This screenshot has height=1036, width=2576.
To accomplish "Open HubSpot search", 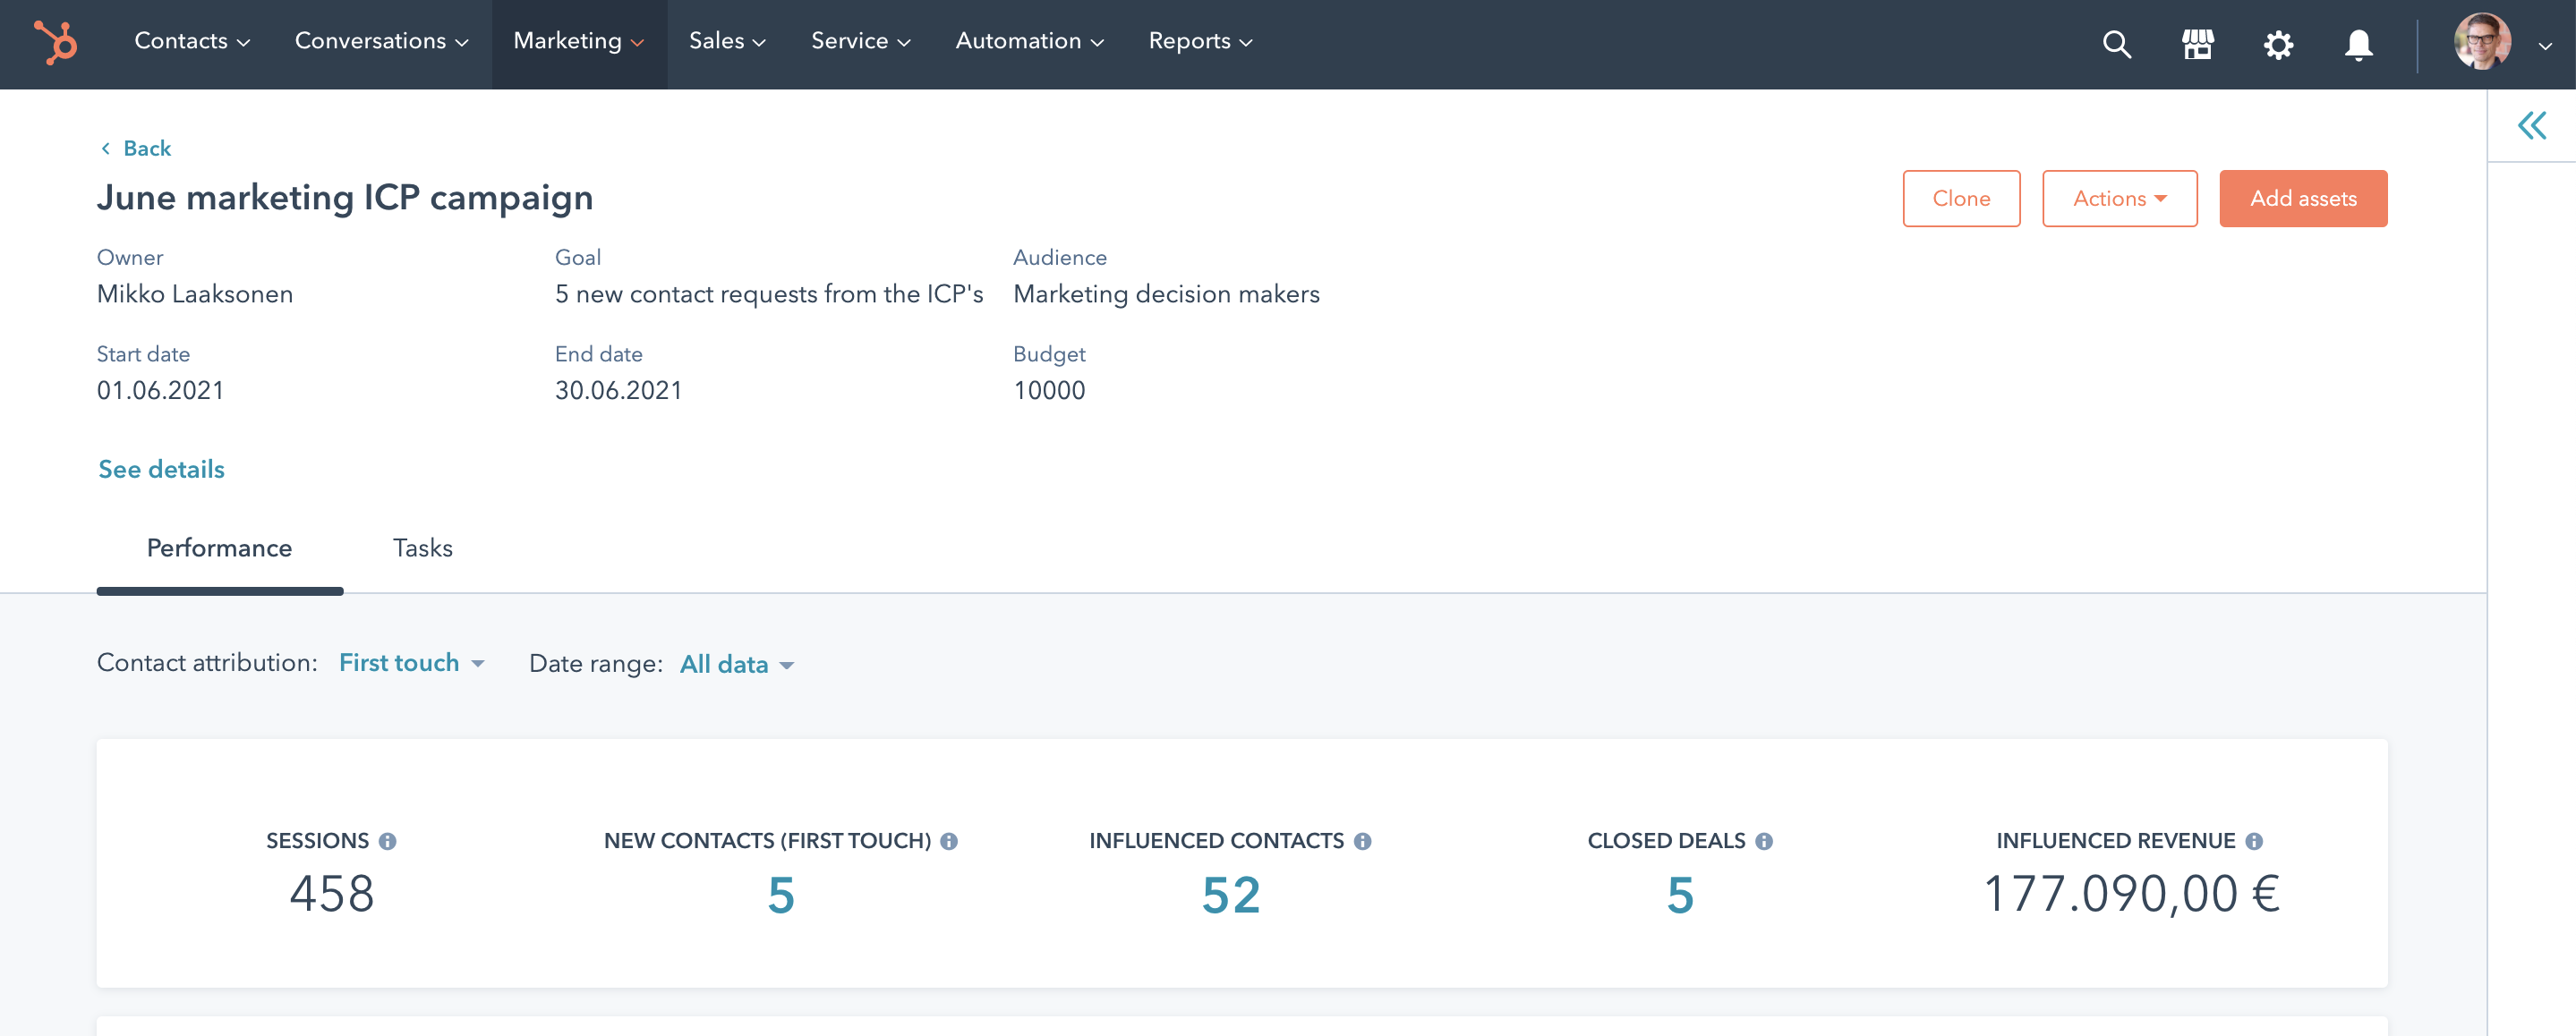I will [x=2117, y=44].
